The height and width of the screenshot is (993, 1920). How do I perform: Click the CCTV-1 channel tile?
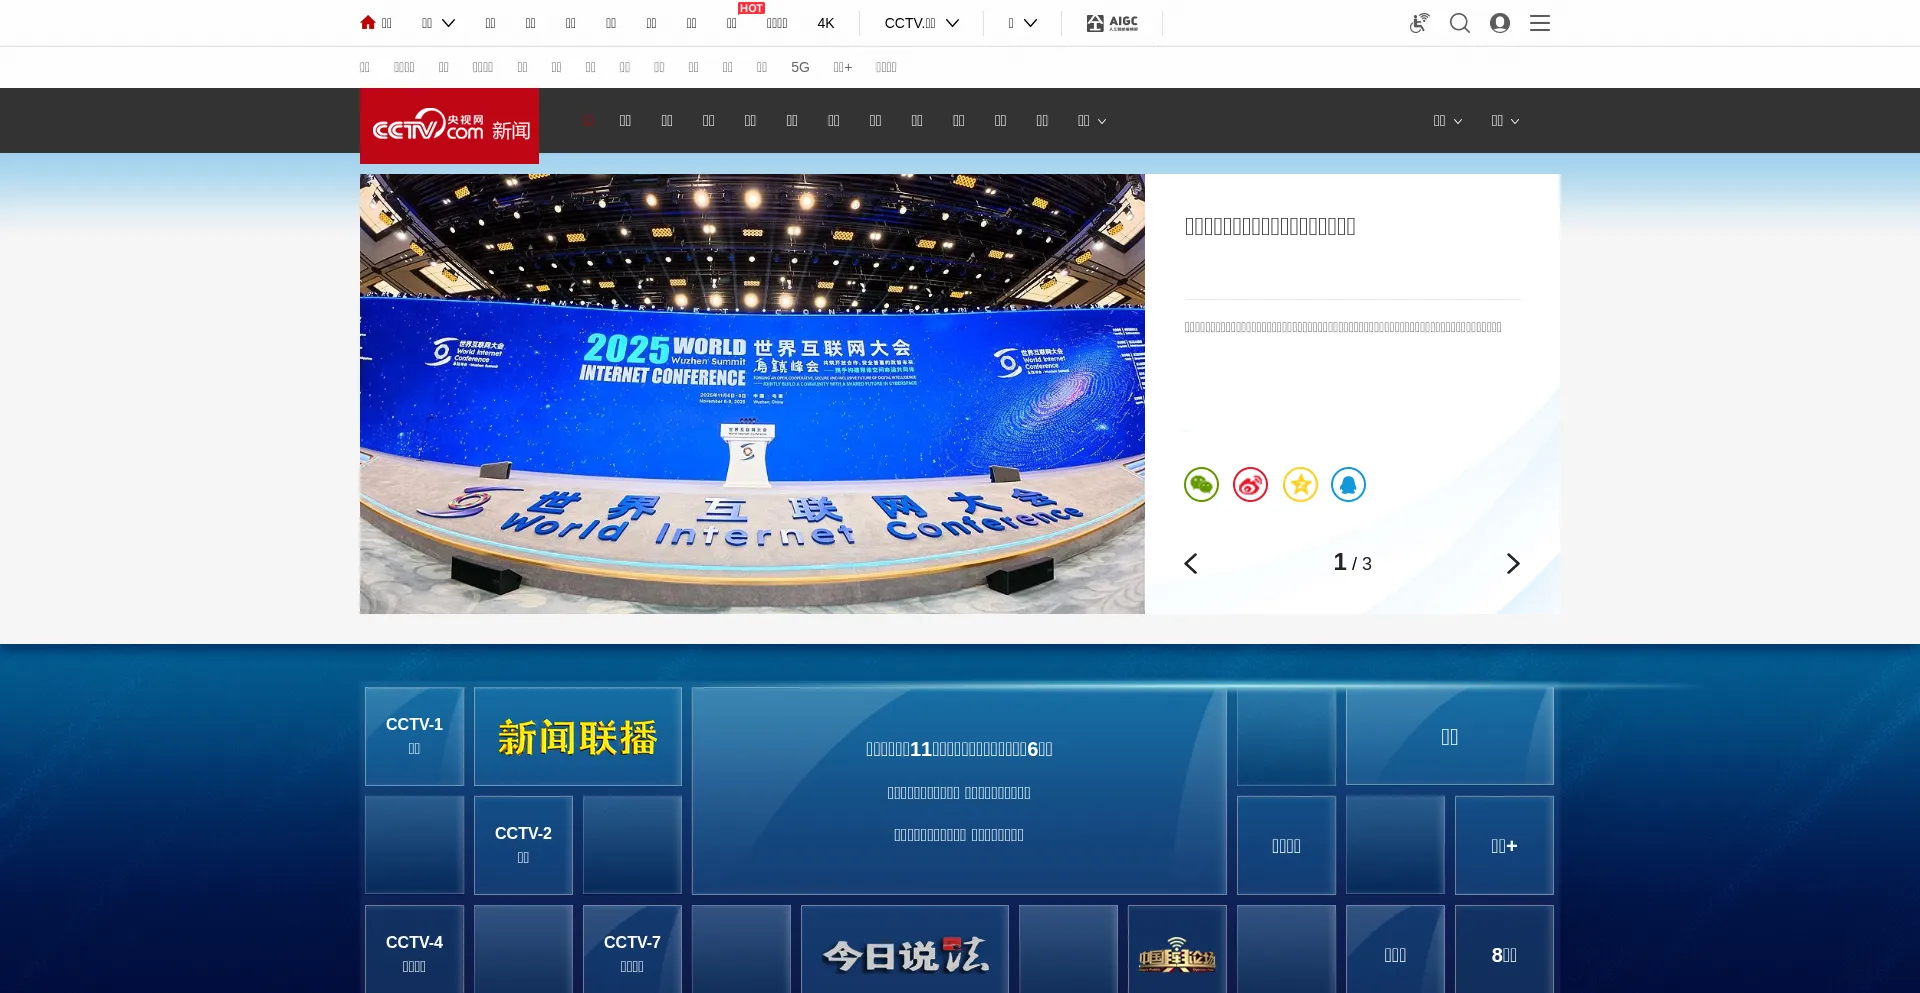(x=414, y=736)
